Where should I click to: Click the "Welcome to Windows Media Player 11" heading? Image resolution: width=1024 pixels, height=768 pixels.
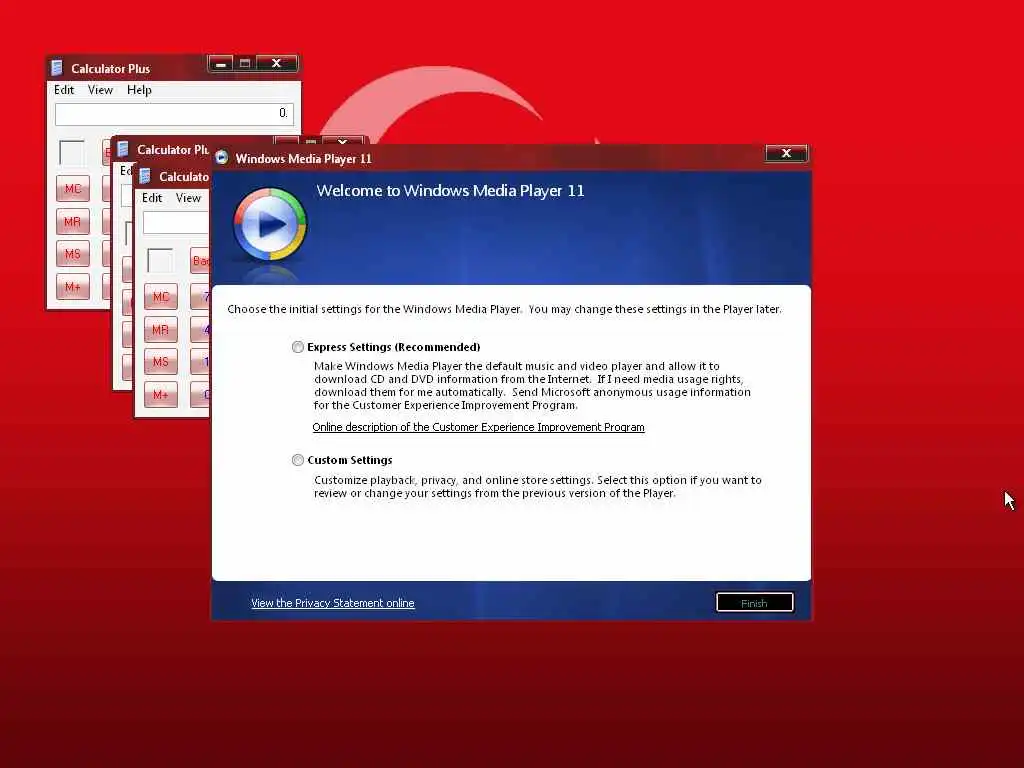pos(450,191)
